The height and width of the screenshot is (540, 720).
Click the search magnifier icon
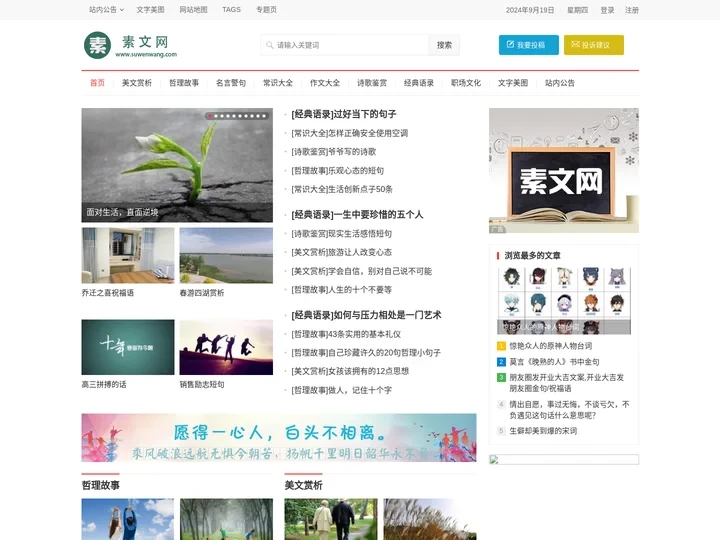[270, 45]
